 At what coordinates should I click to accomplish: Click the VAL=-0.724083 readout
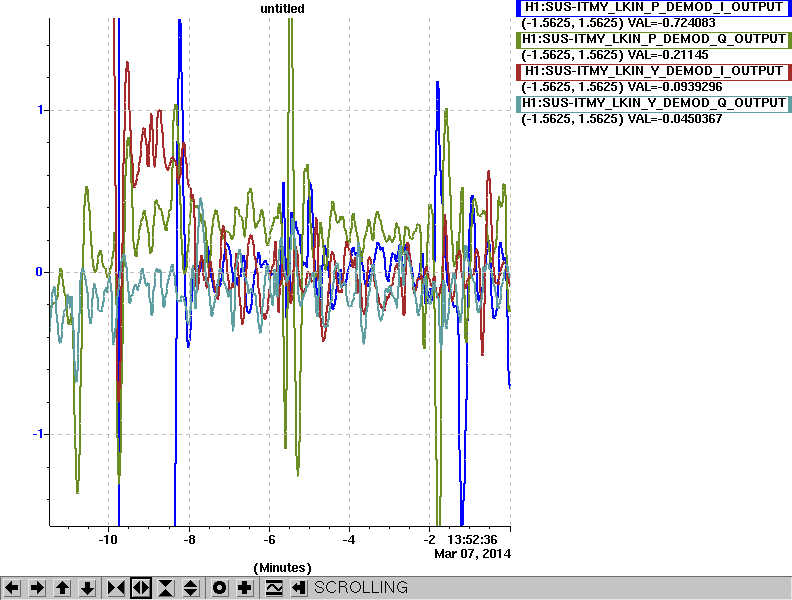point(671,23)
